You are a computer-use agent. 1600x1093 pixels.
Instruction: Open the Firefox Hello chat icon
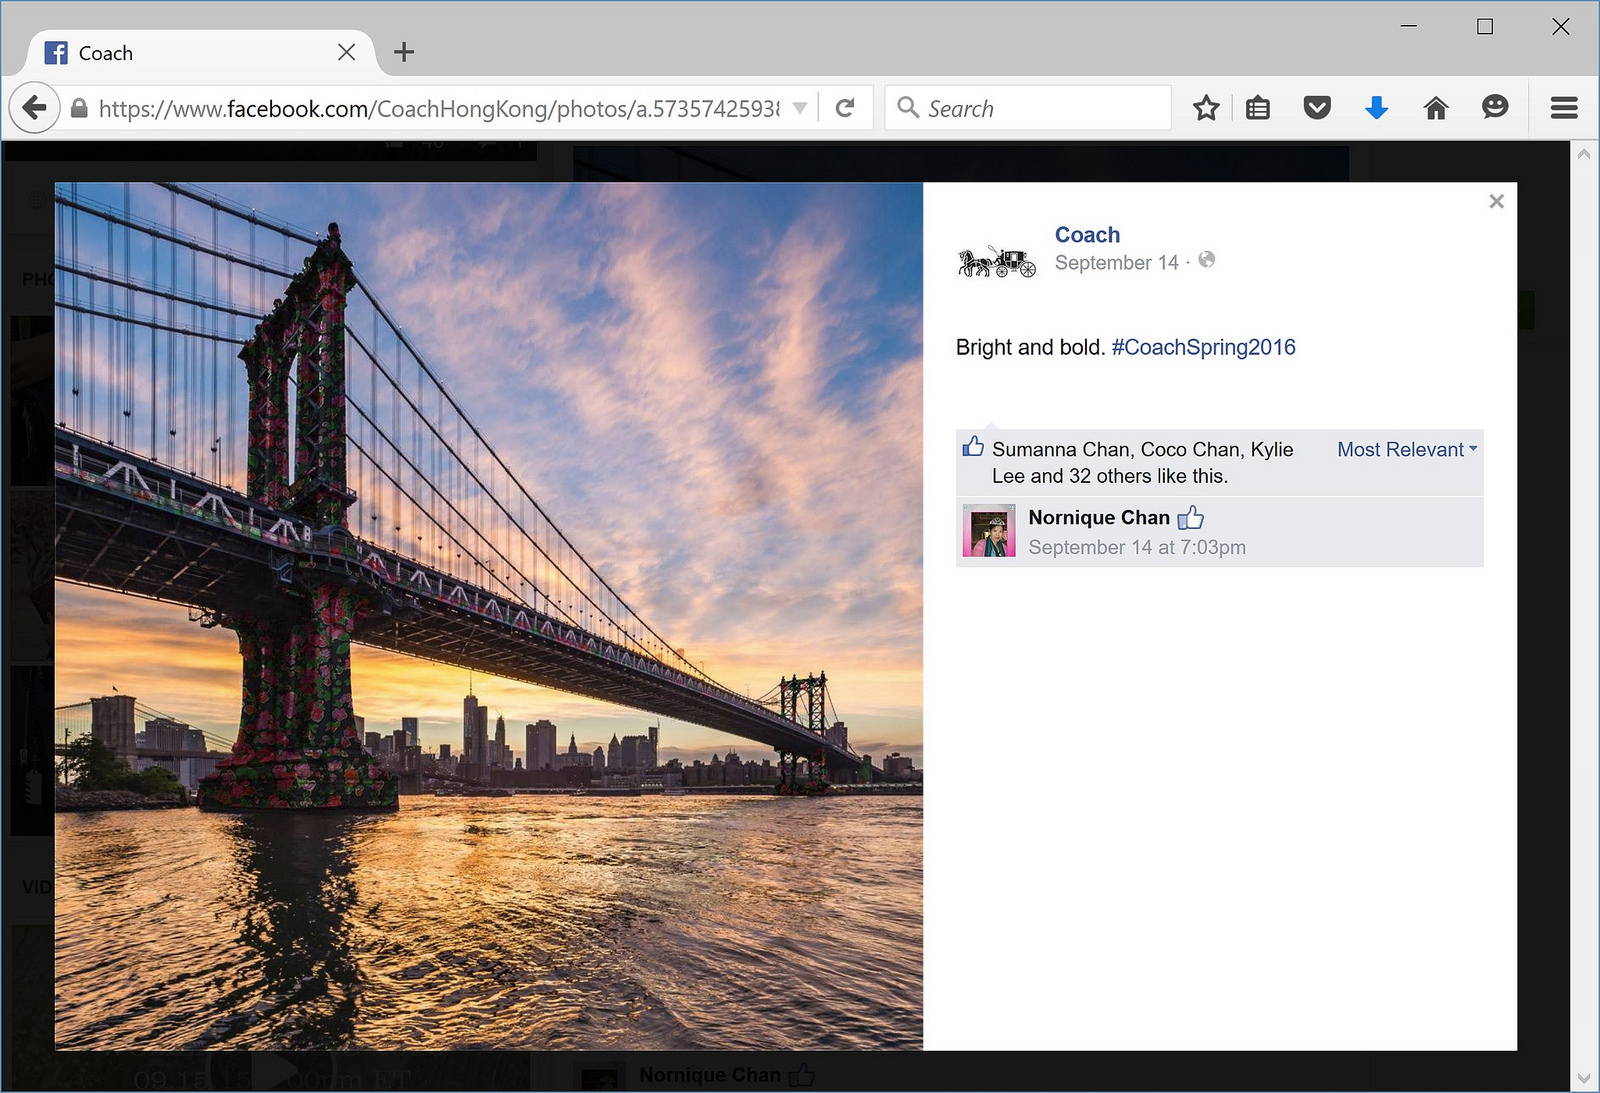pos(1495,107)
